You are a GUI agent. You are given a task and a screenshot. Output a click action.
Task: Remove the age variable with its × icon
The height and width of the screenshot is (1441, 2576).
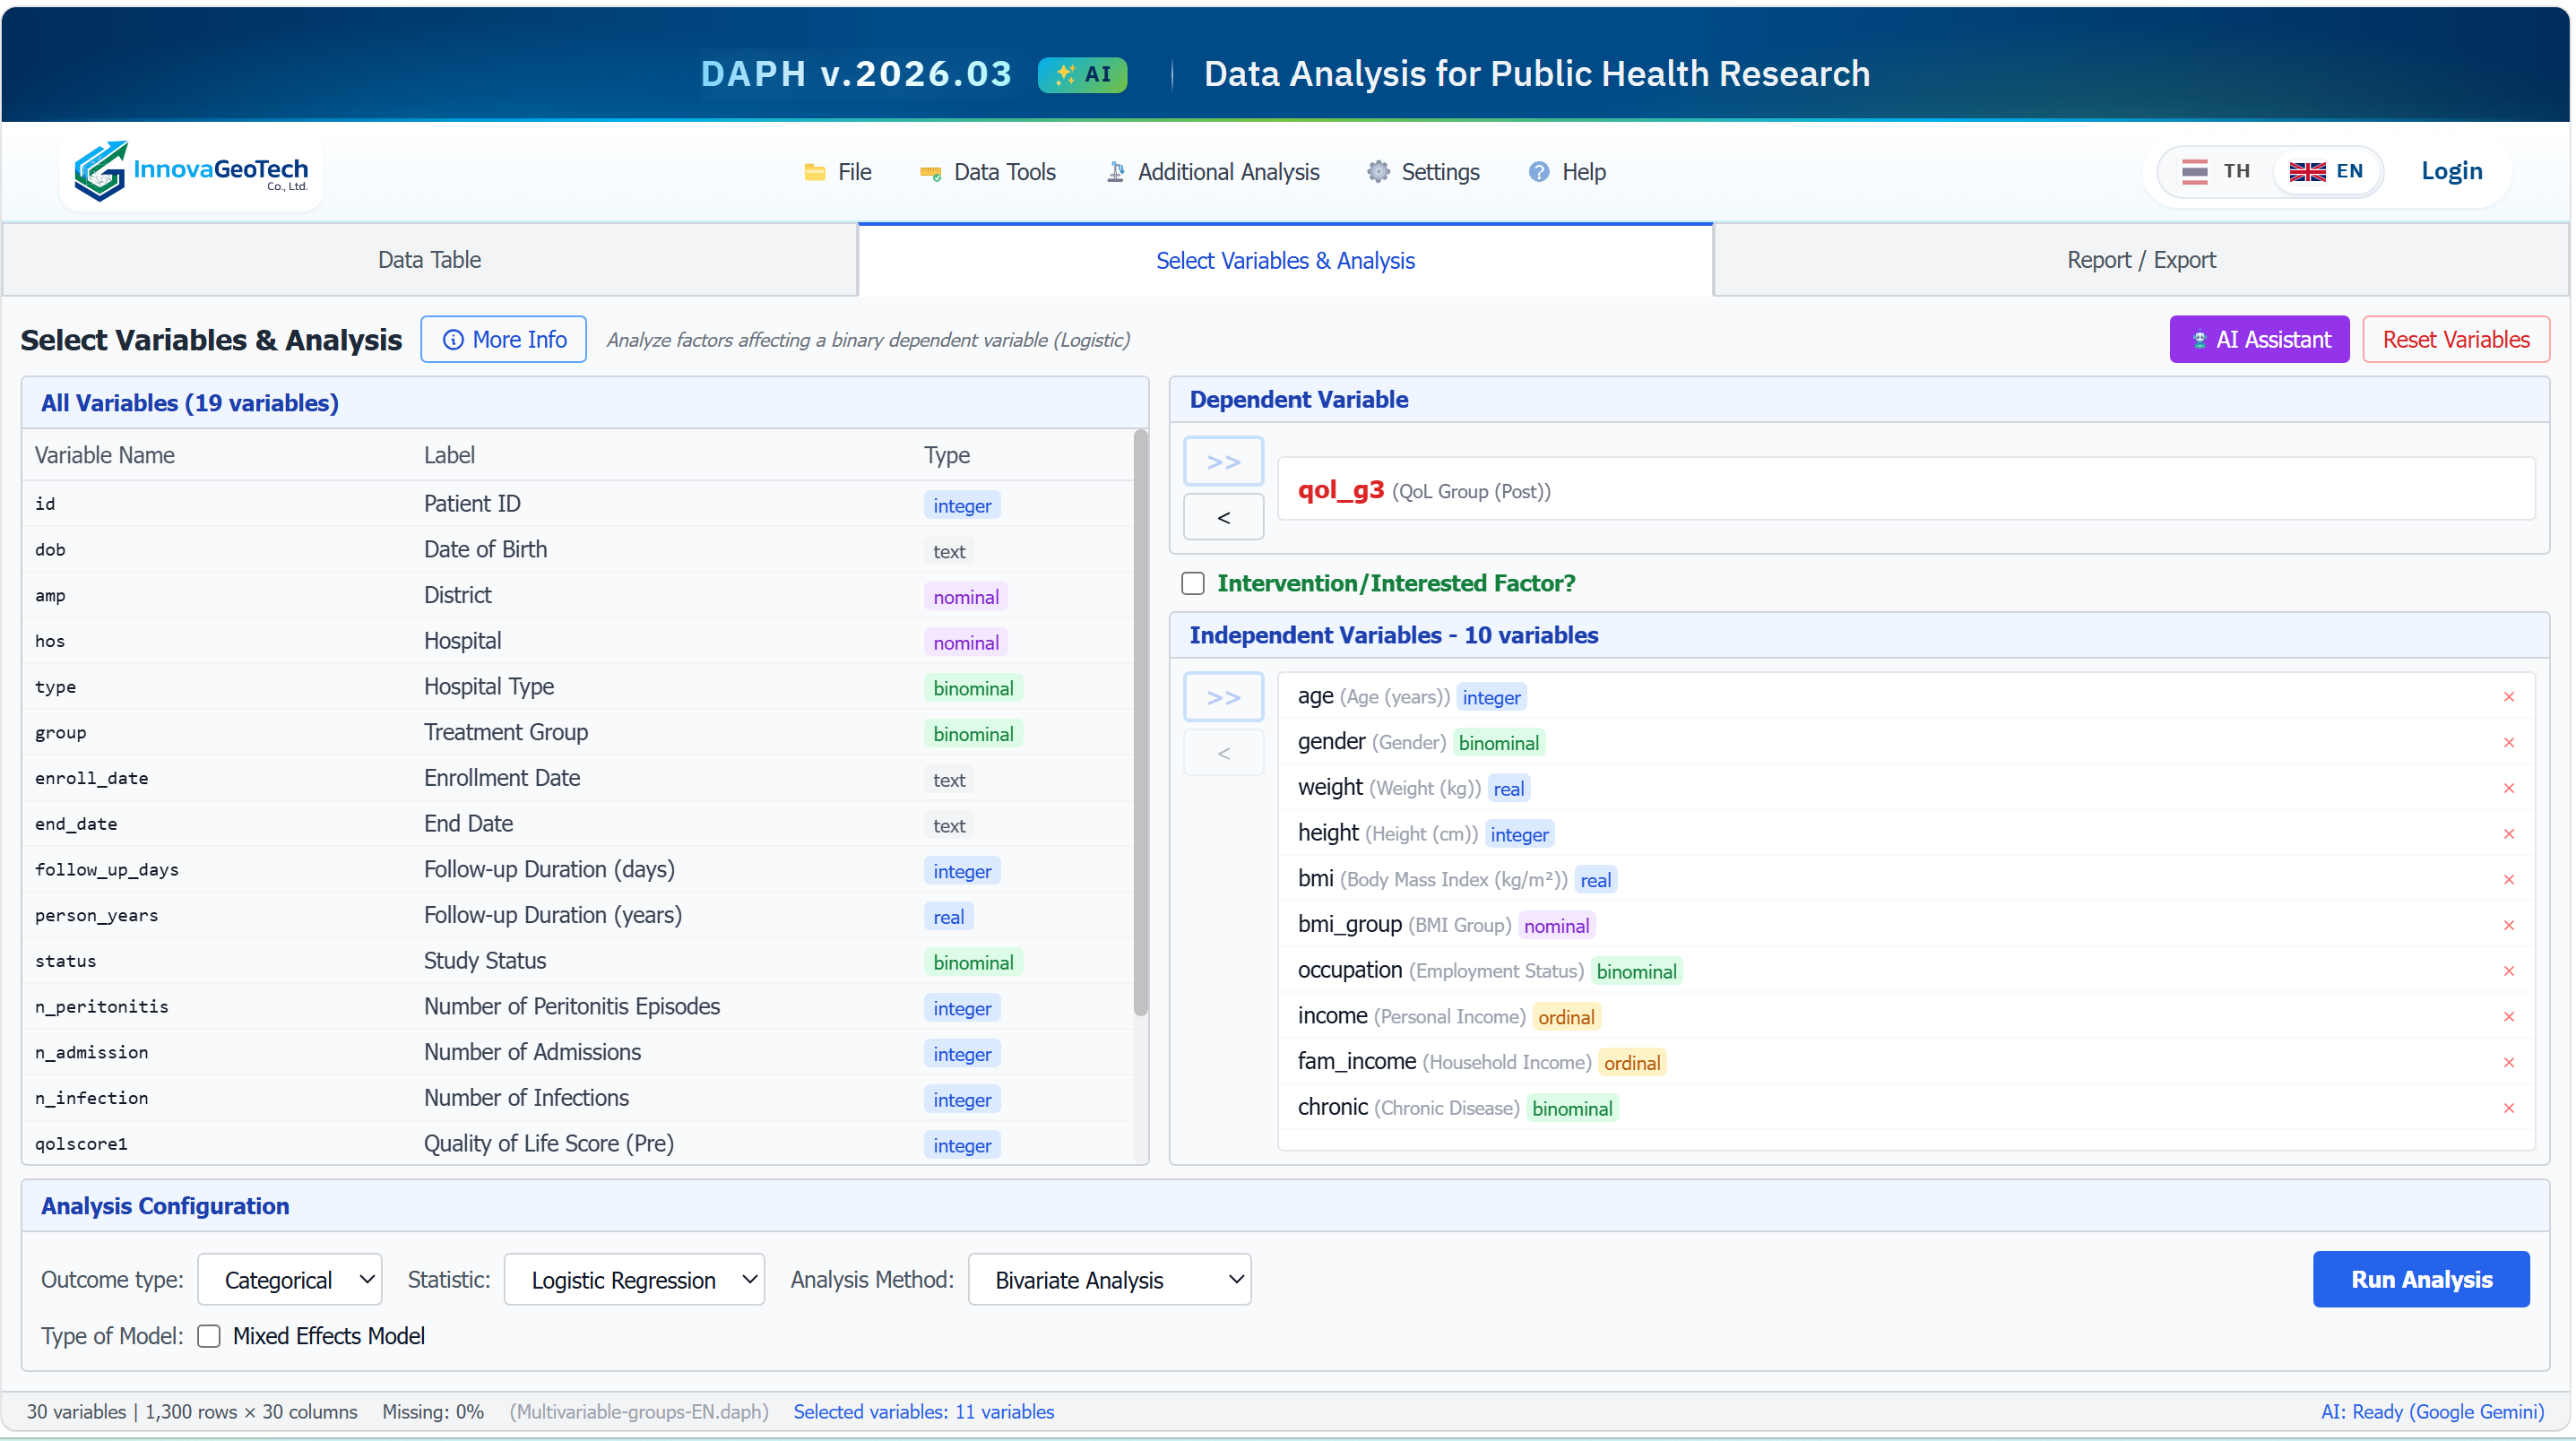click(x=2509, y=697)
